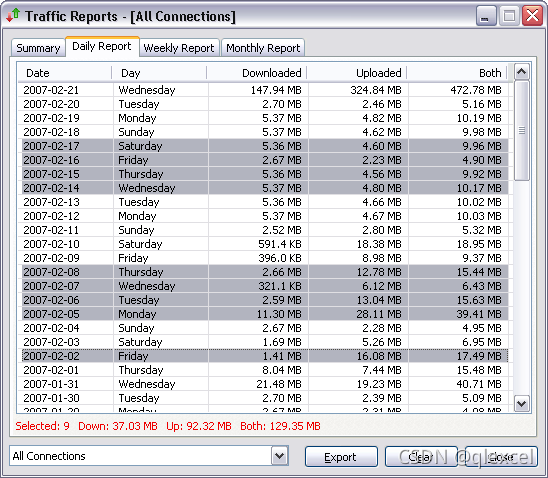Select the 2007-02-15 date cell
This screenshot has width=548, height=478.
pyautogui.click(x=51, y=174)
